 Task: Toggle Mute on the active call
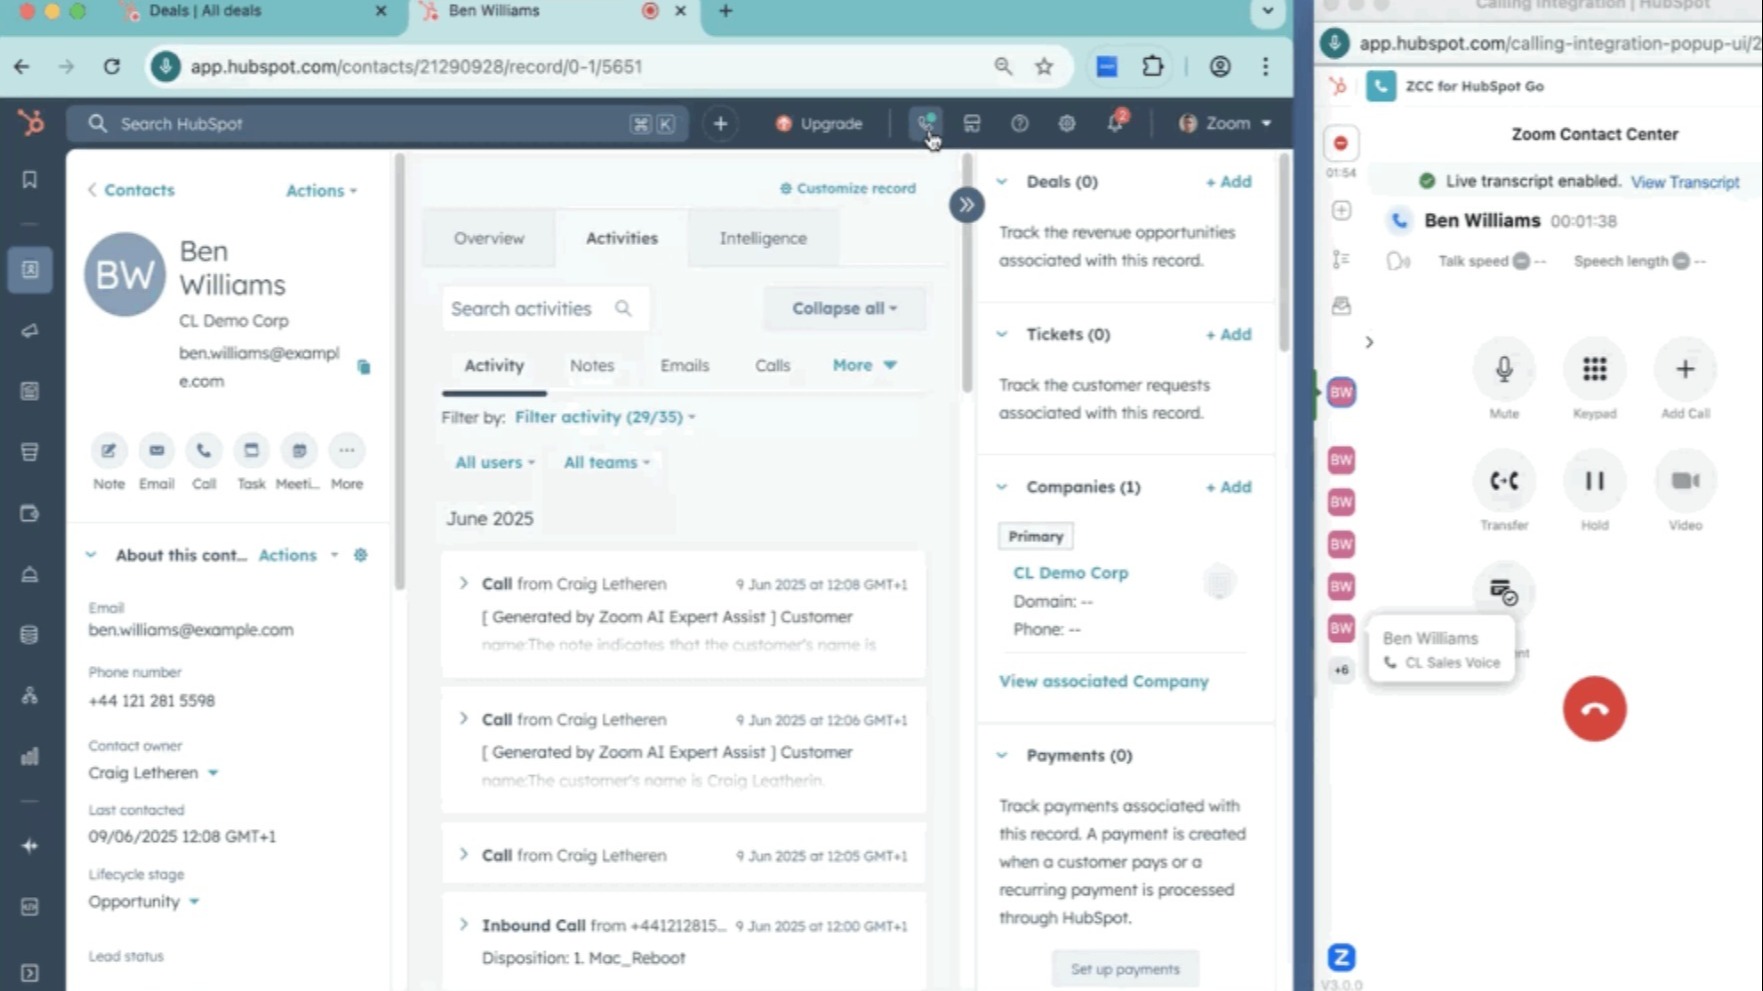[1504, 370]
